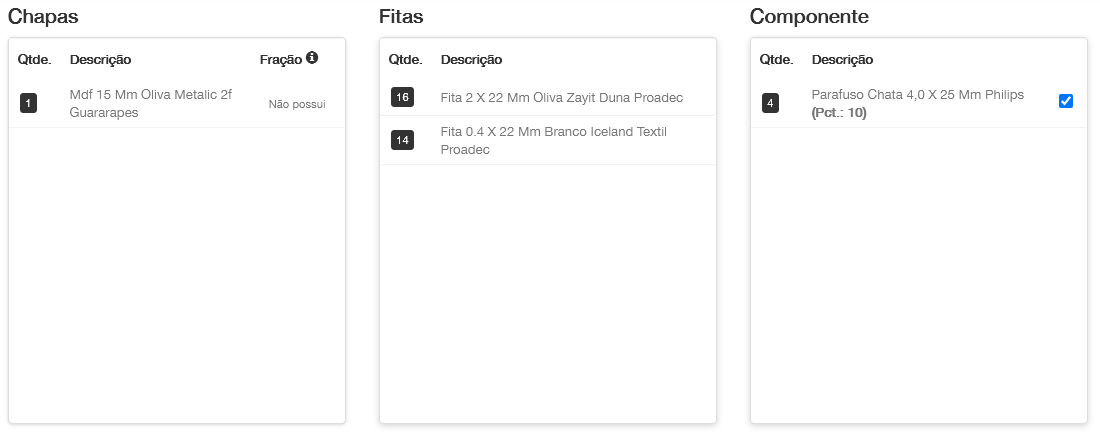This screenshot has width=1100, height=442.
Task: Click Parafuso Chata 4,0 X 25 Mm Philips
Action: 917,95
